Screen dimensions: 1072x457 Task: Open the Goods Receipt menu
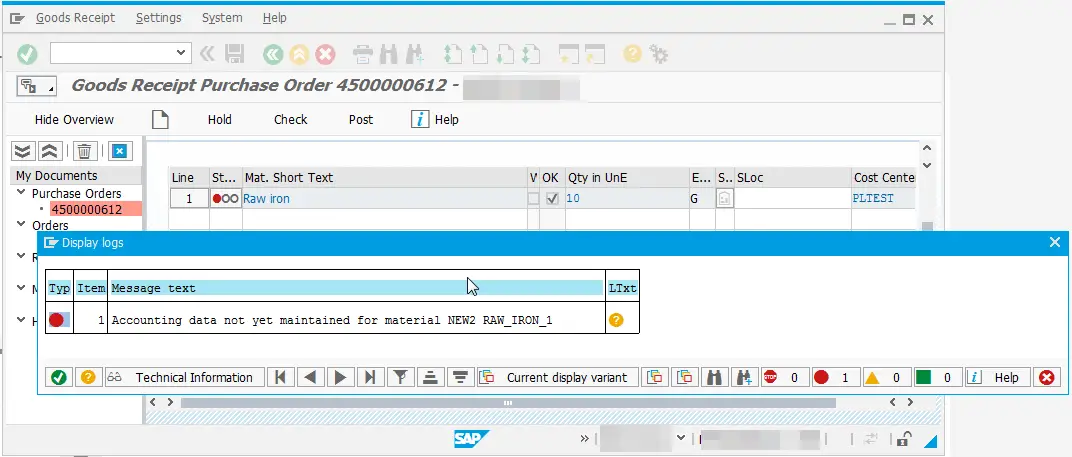[75, 18]
